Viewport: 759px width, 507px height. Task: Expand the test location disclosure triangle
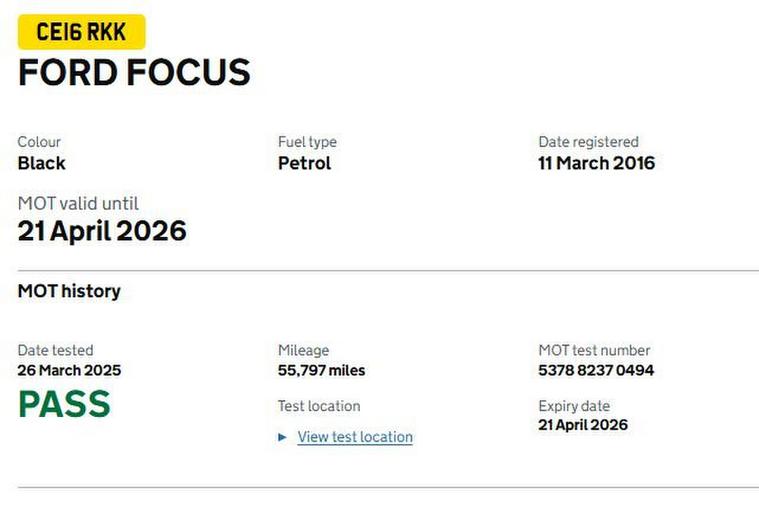283,437
